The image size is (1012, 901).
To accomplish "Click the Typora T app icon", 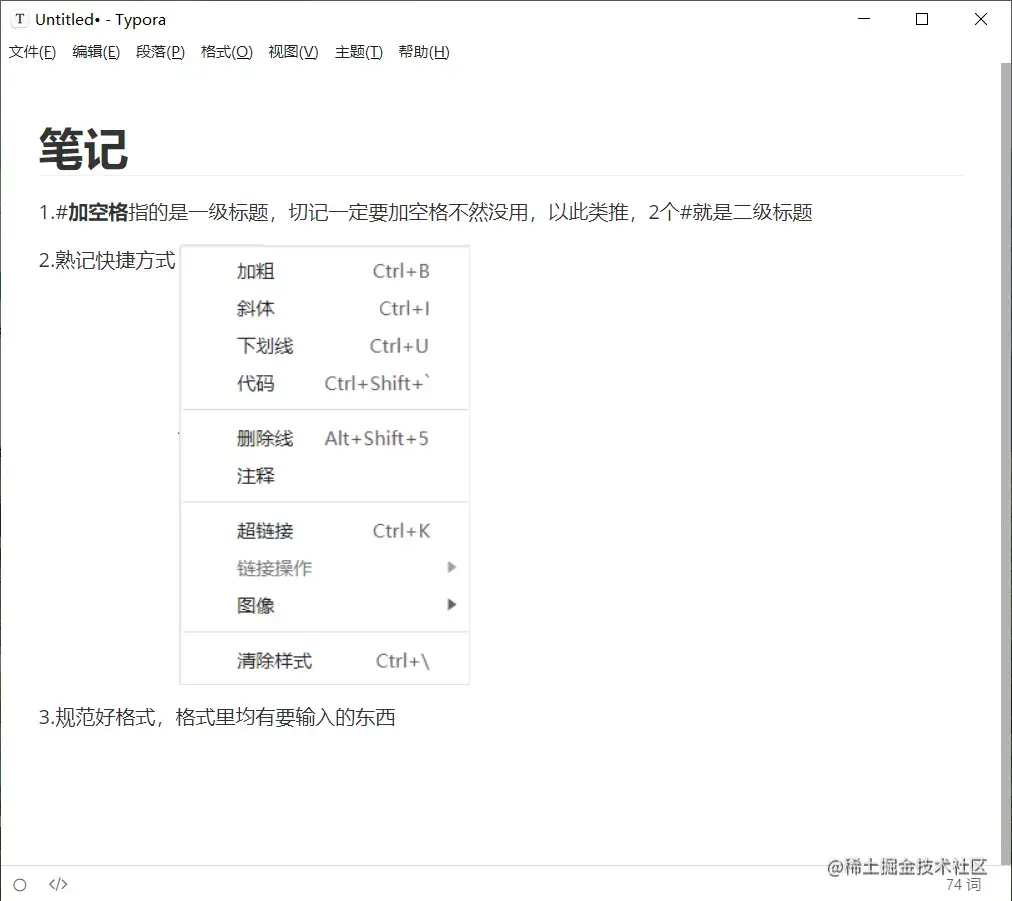I will (x=20, y=19).
